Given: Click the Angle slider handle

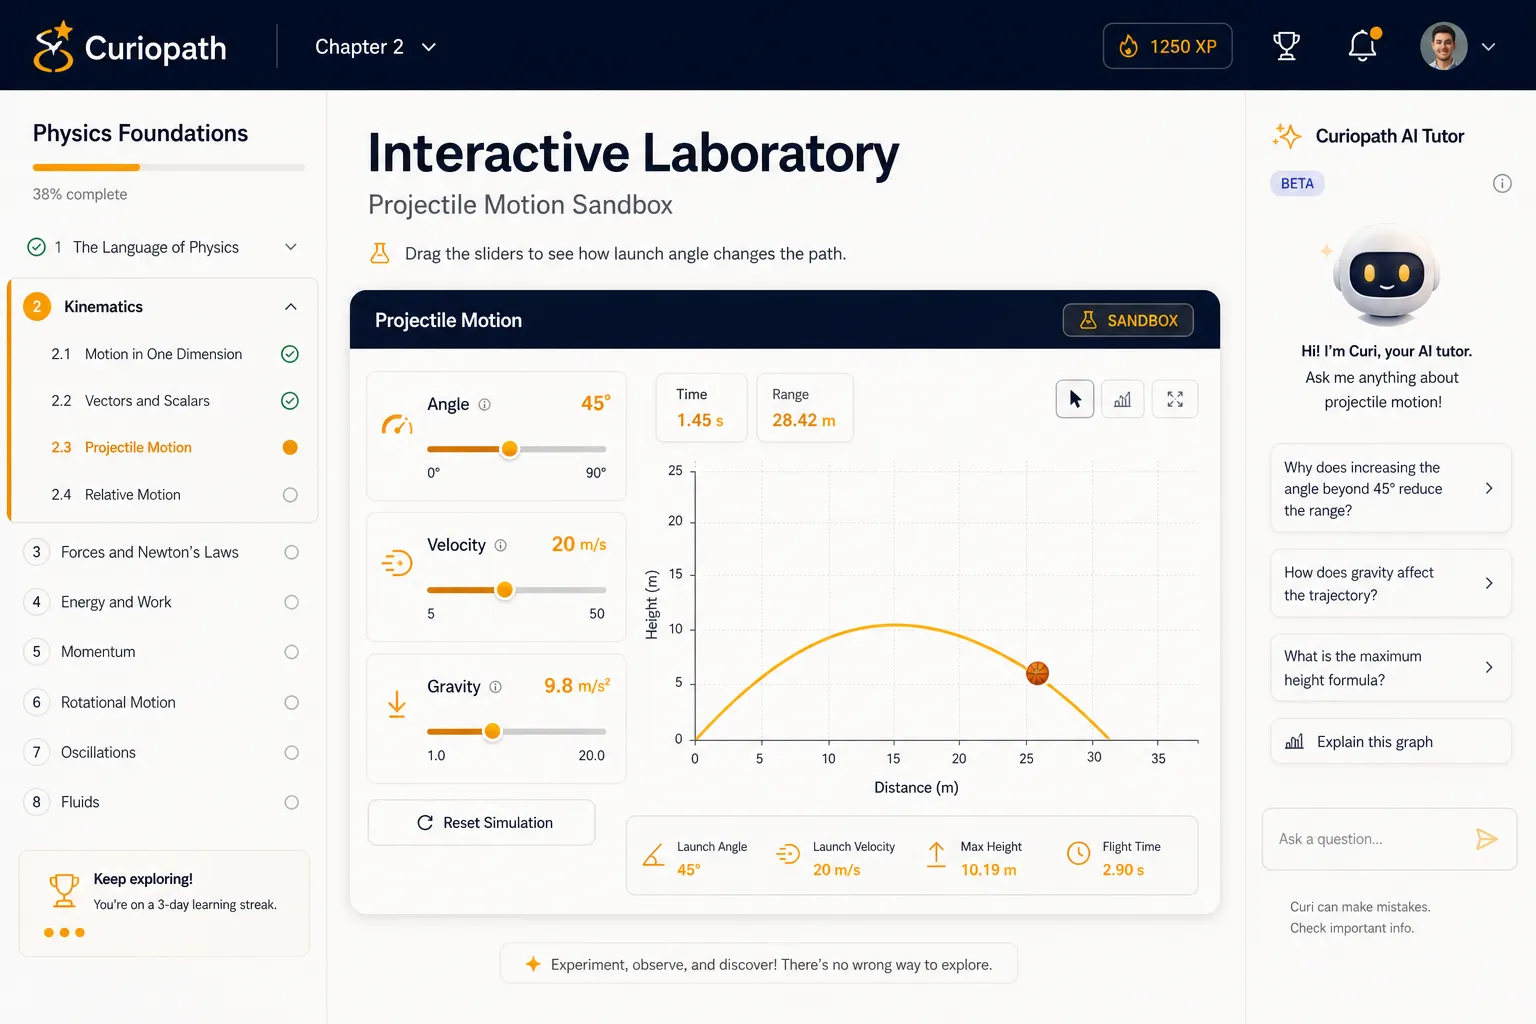Looking at the screenshot, I should 510,449.
